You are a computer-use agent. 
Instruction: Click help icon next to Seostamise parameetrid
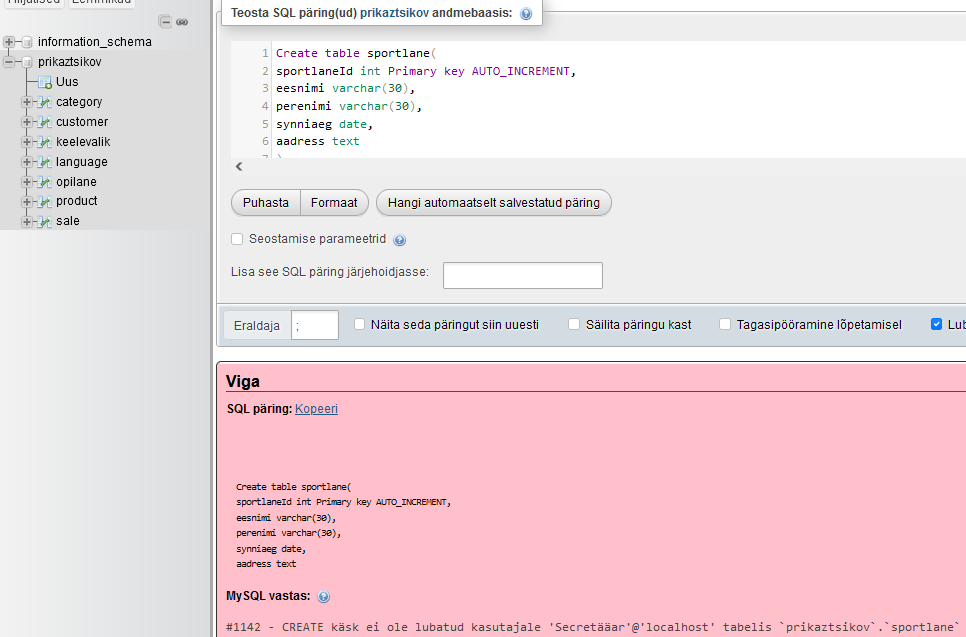[400, 240]
